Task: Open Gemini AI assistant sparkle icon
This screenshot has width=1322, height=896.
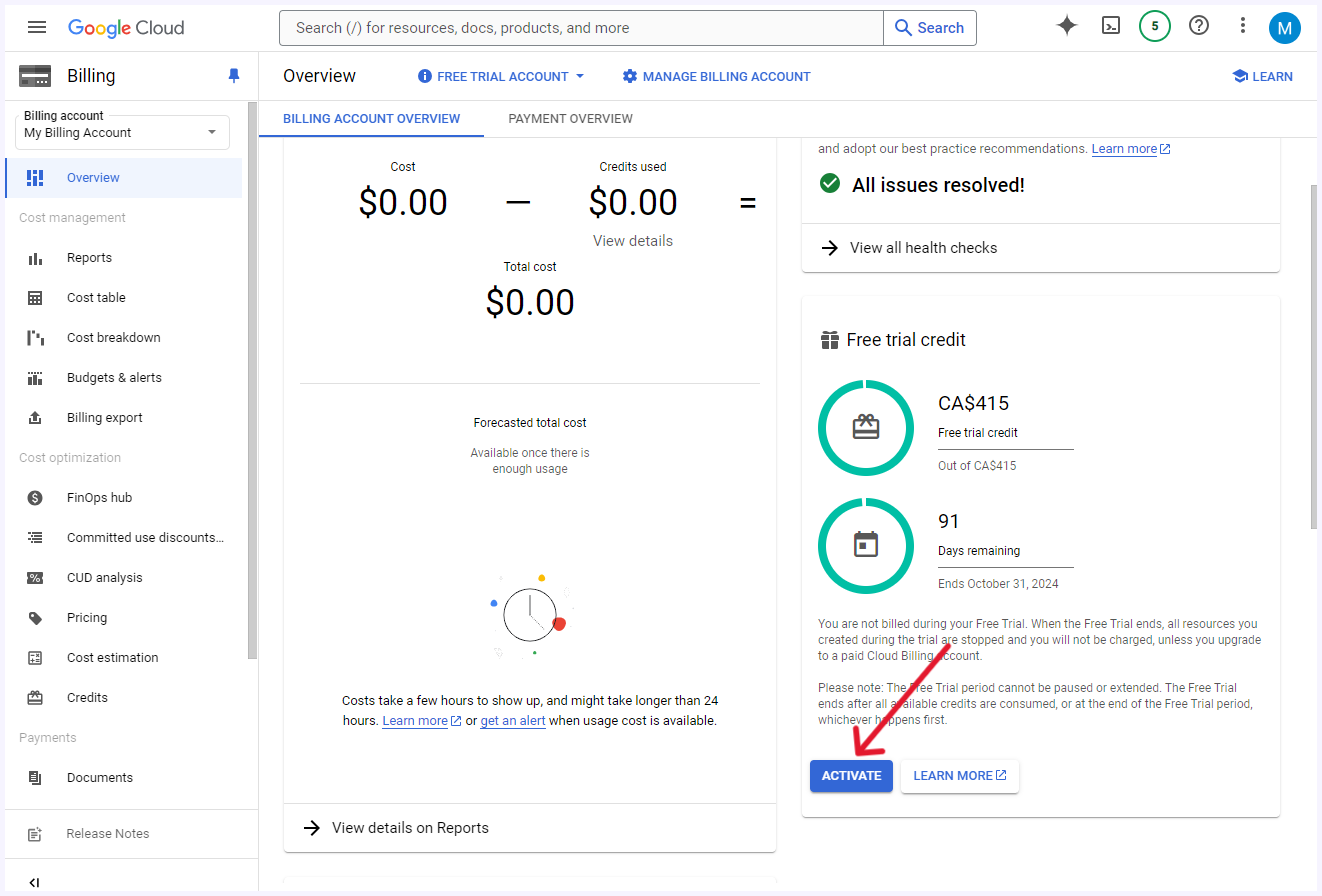Action: point(1067,26)
